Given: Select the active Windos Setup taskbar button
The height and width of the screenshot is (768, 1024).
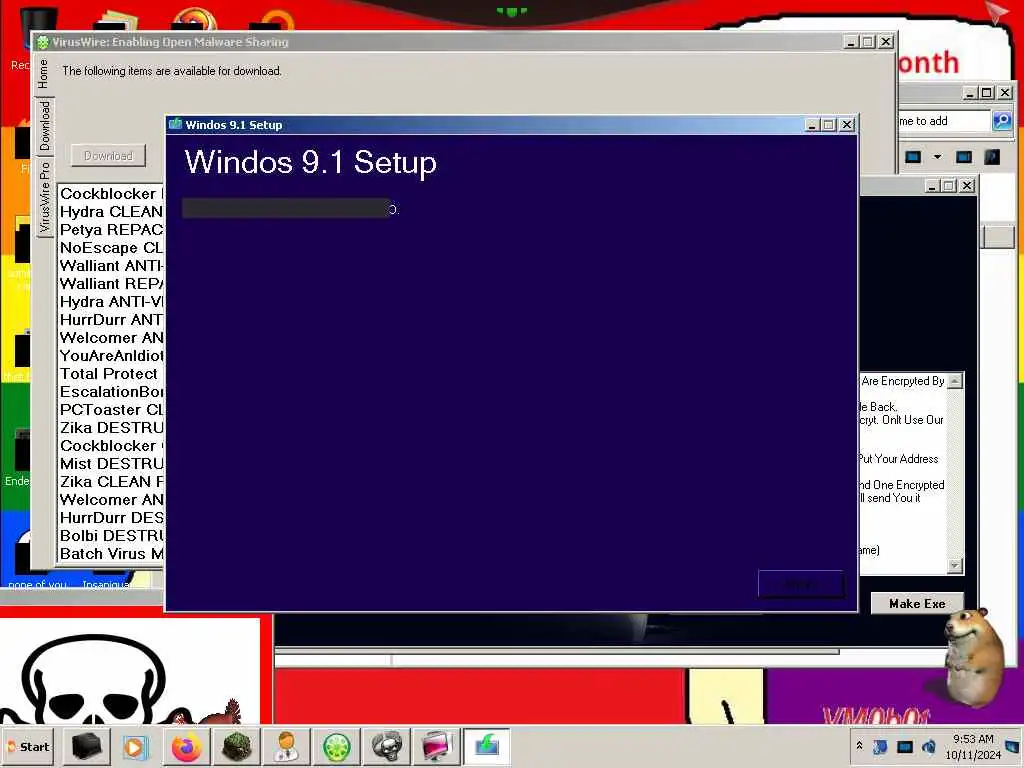Looking at the screenshot, I should coord(487,746).
